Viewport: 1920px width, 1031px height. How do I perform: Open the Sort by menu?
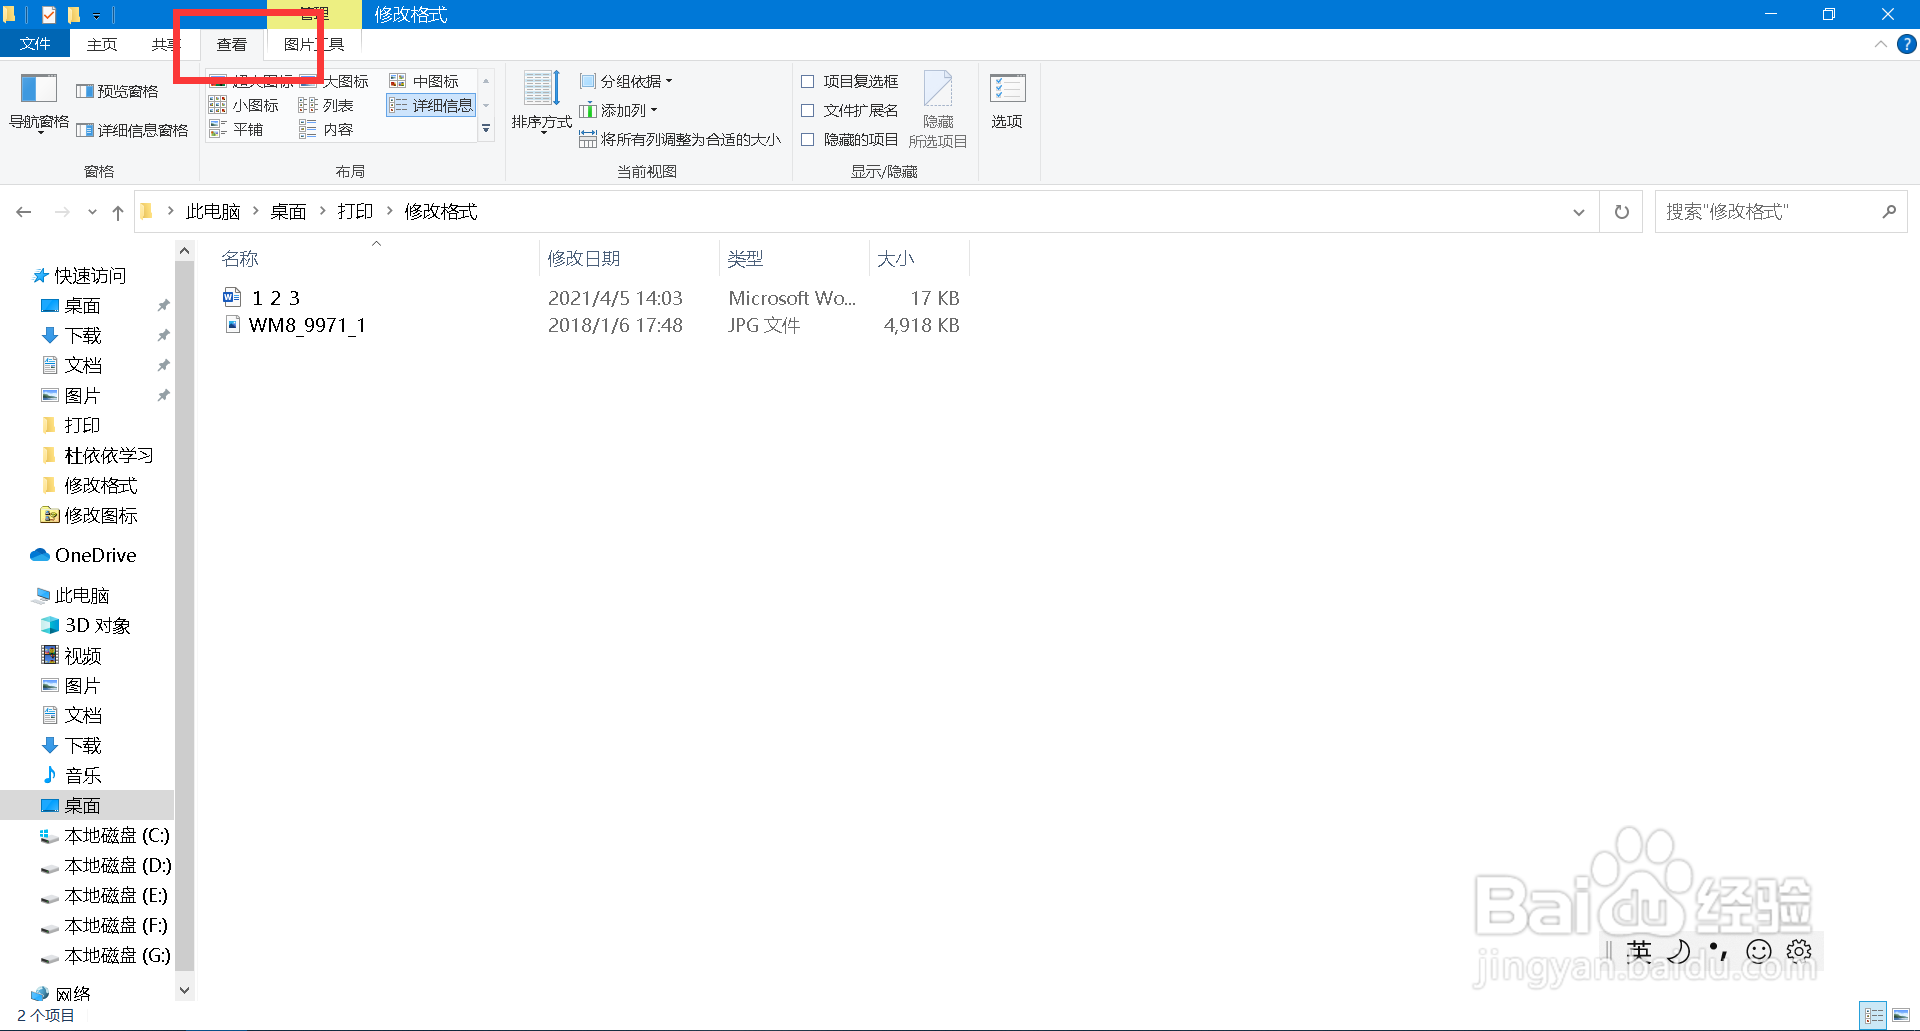click(x=541, y=101)
